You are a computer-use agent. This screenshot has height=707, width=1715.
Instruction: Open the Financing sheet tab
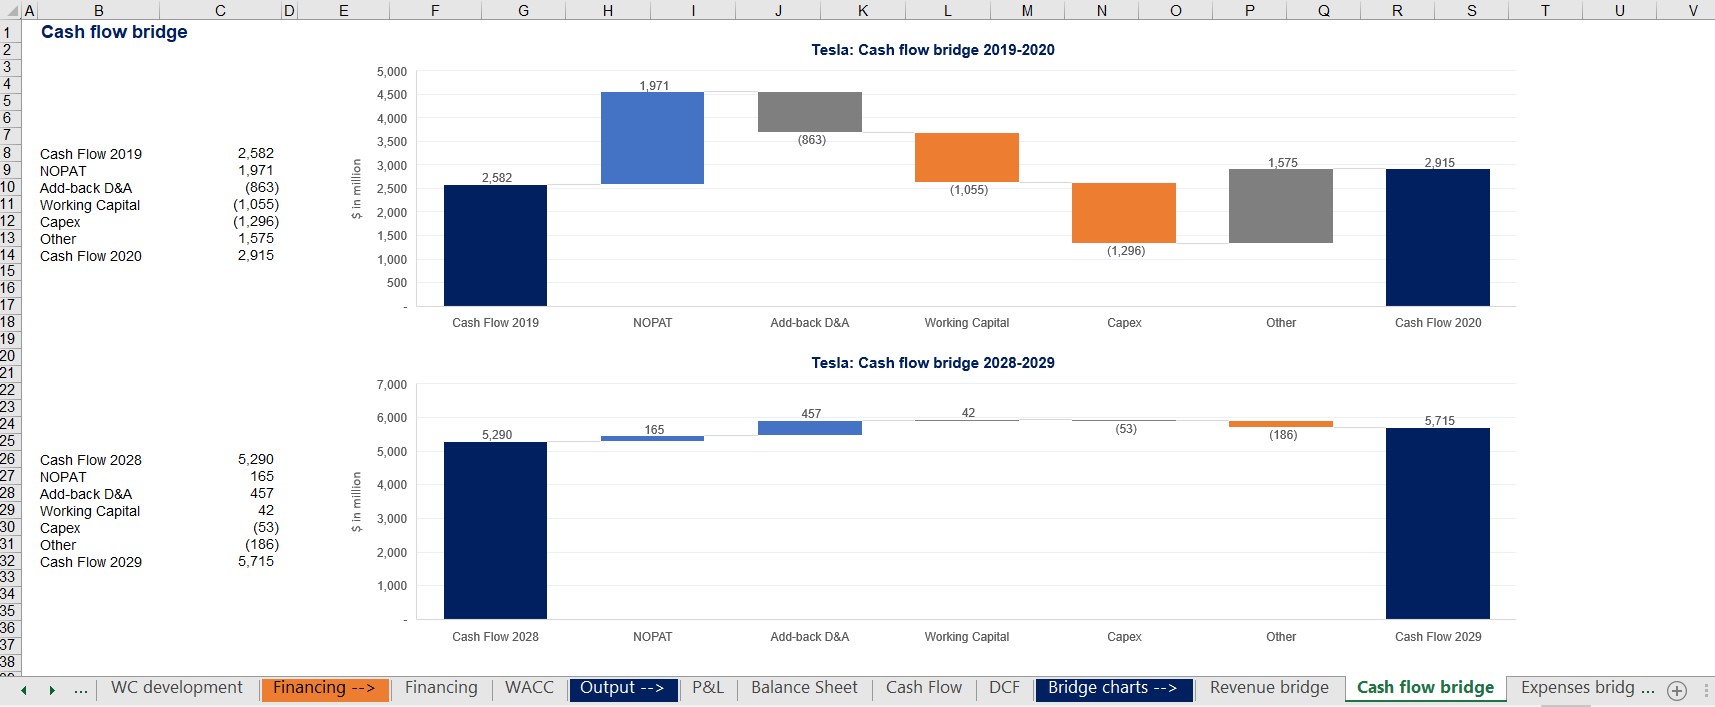pos(441,688)
